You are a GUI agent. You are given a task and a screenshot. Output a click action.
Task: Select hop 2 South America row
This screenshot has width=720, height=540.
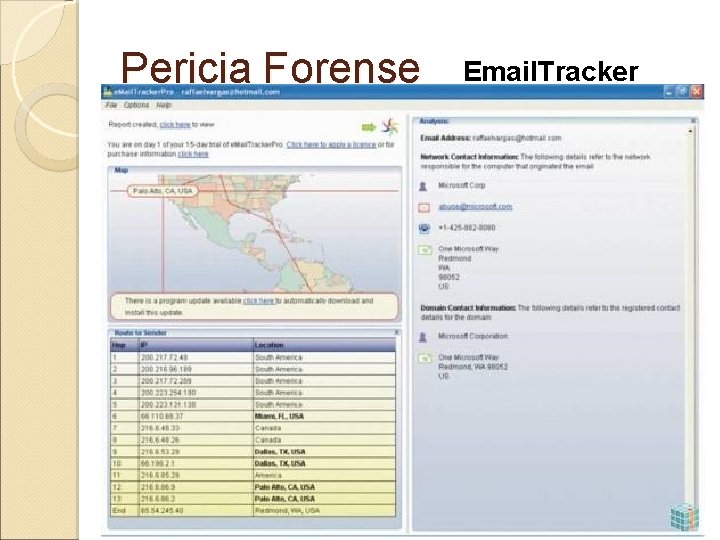(x=253, y=369)
